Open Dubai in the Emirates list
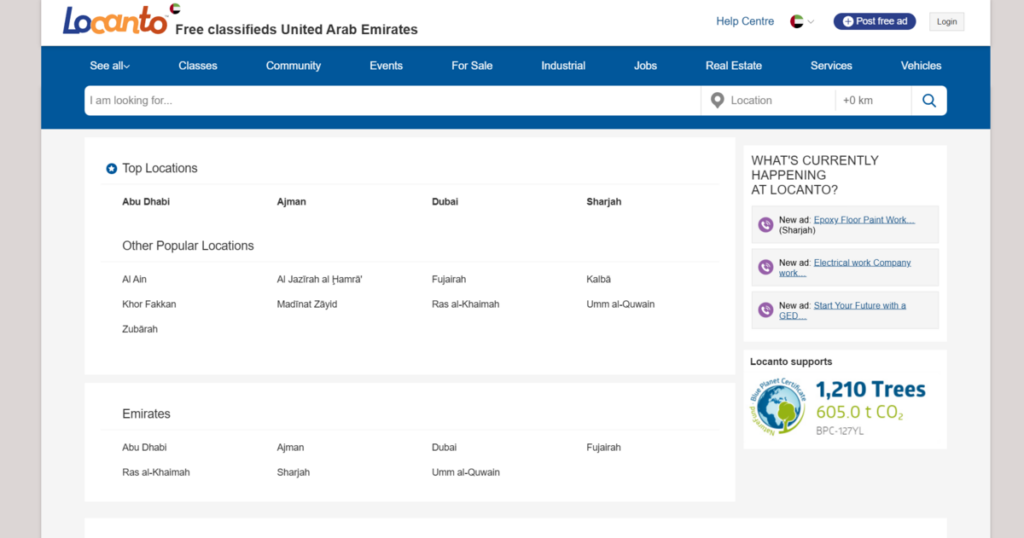 [x=444, y=447]
